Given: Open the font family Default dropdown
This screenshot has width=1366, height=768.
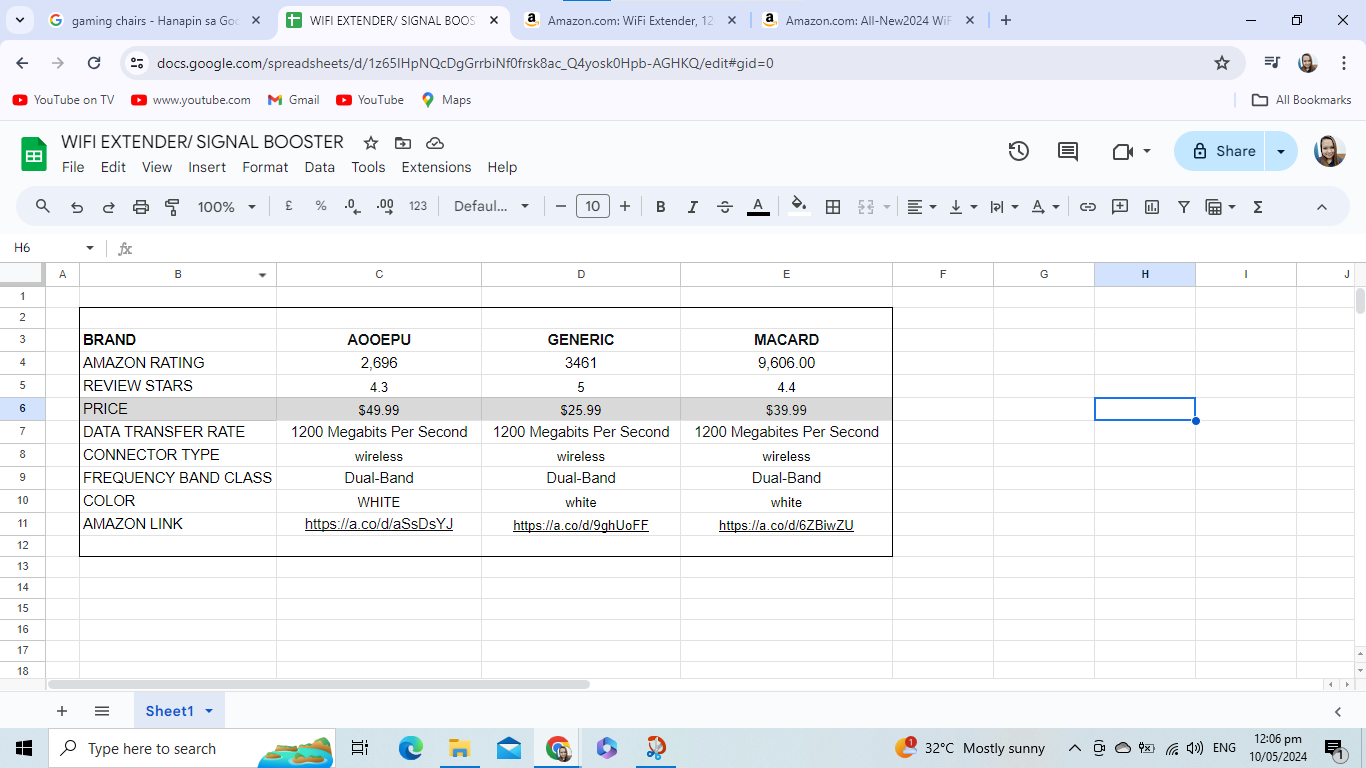Looking at the screenshot, I should 492,207.
